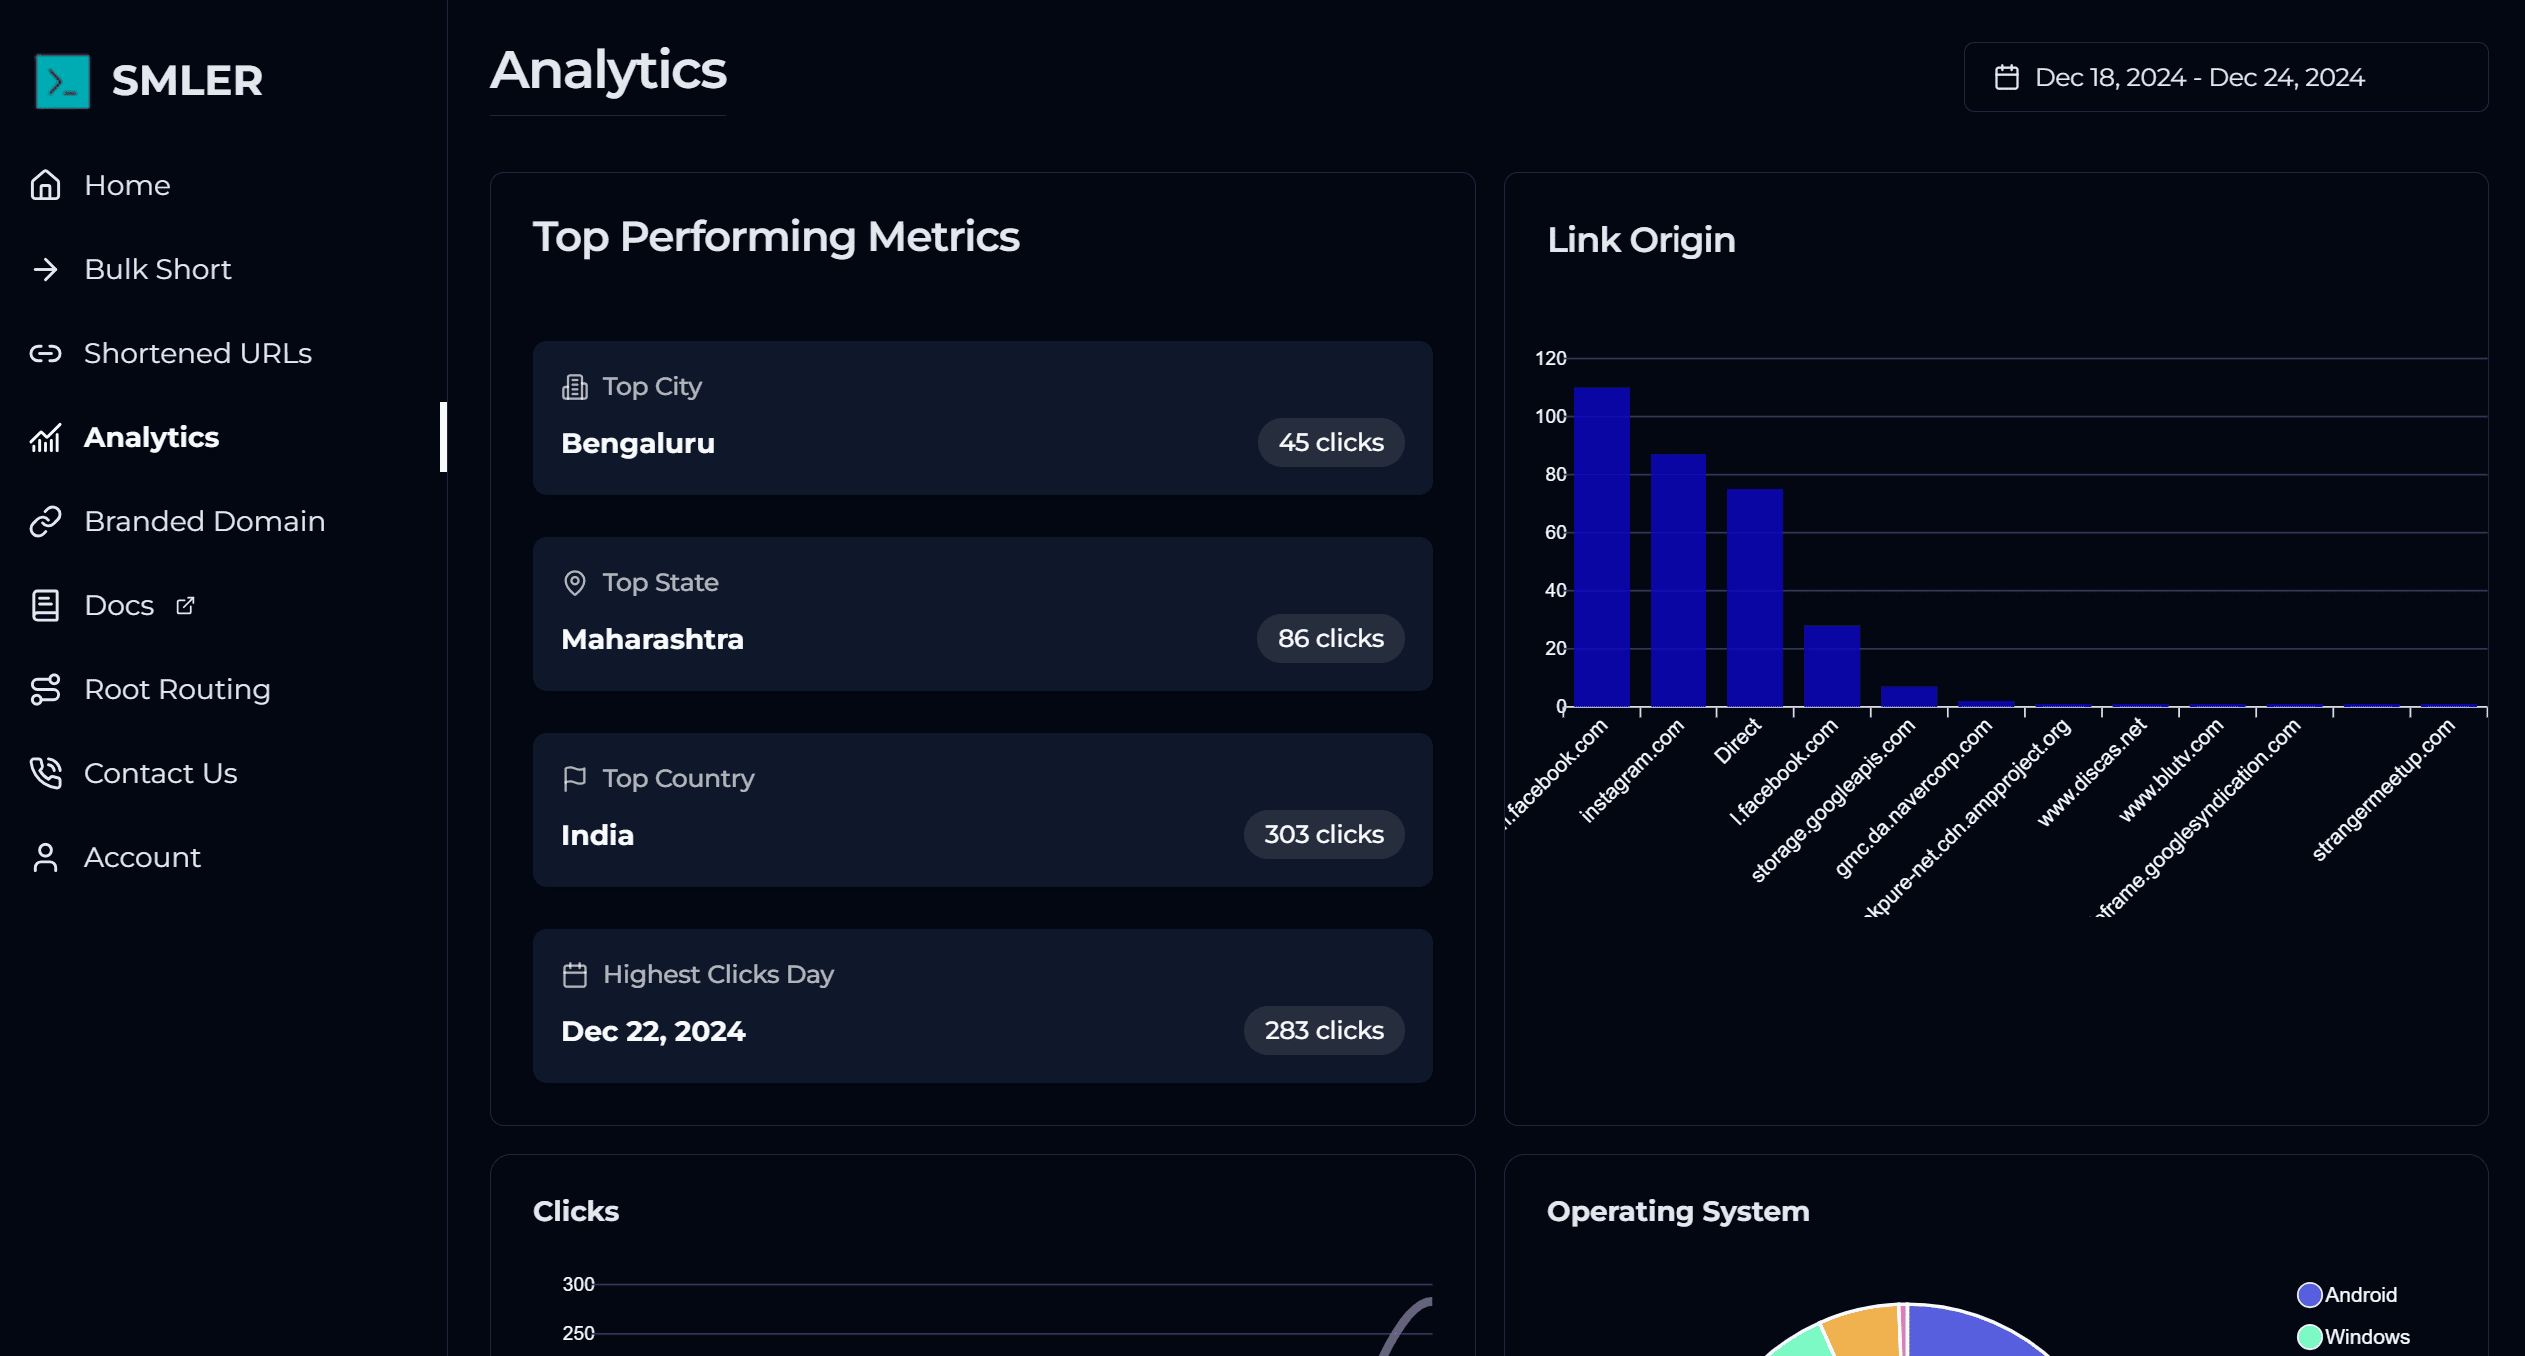This screenshot has width=2525, height=1356.
Task: Click the Contact Us phone icon
Action: pyautogui.click(x=45, y=773)
